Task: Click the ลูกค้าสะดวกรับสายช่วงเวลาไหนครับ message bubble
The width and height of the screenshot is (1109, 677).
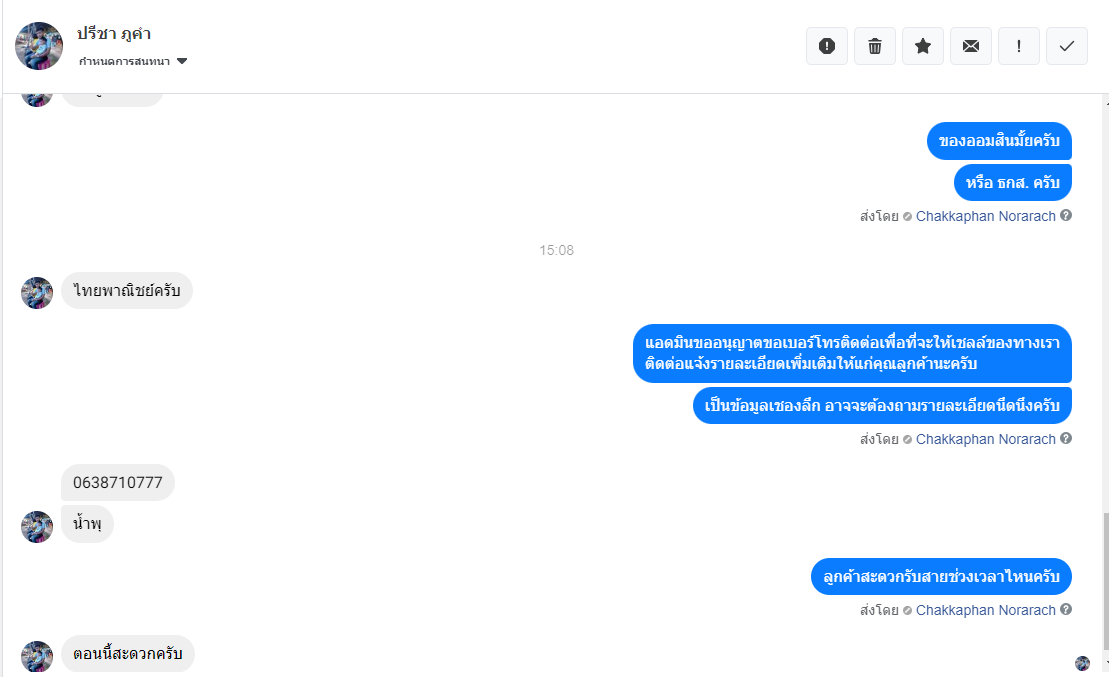Action: 941,577
